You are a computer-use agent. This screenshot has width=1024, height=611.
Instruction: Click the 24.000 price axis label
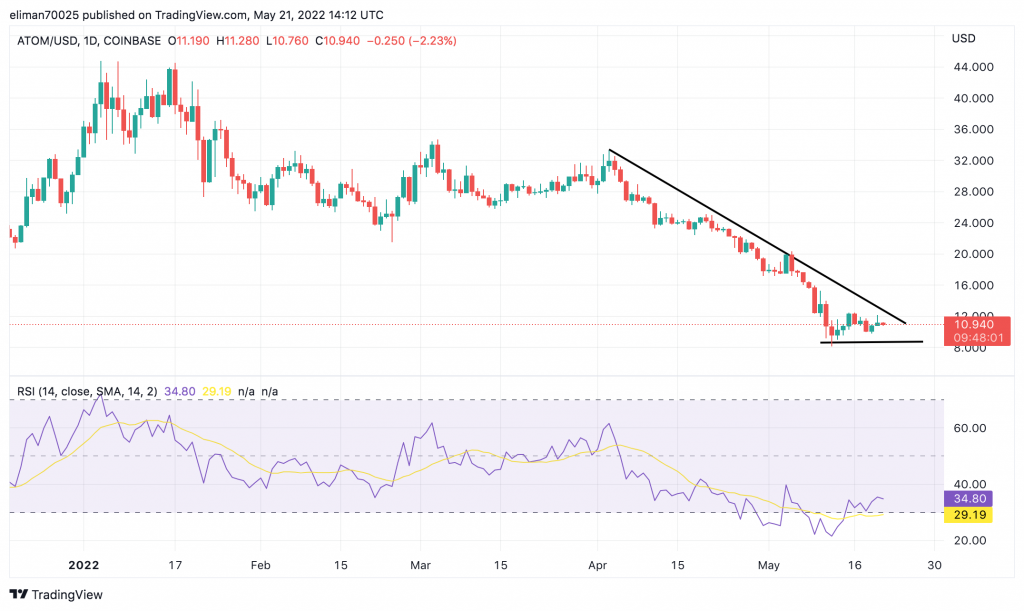click(974, 223)
